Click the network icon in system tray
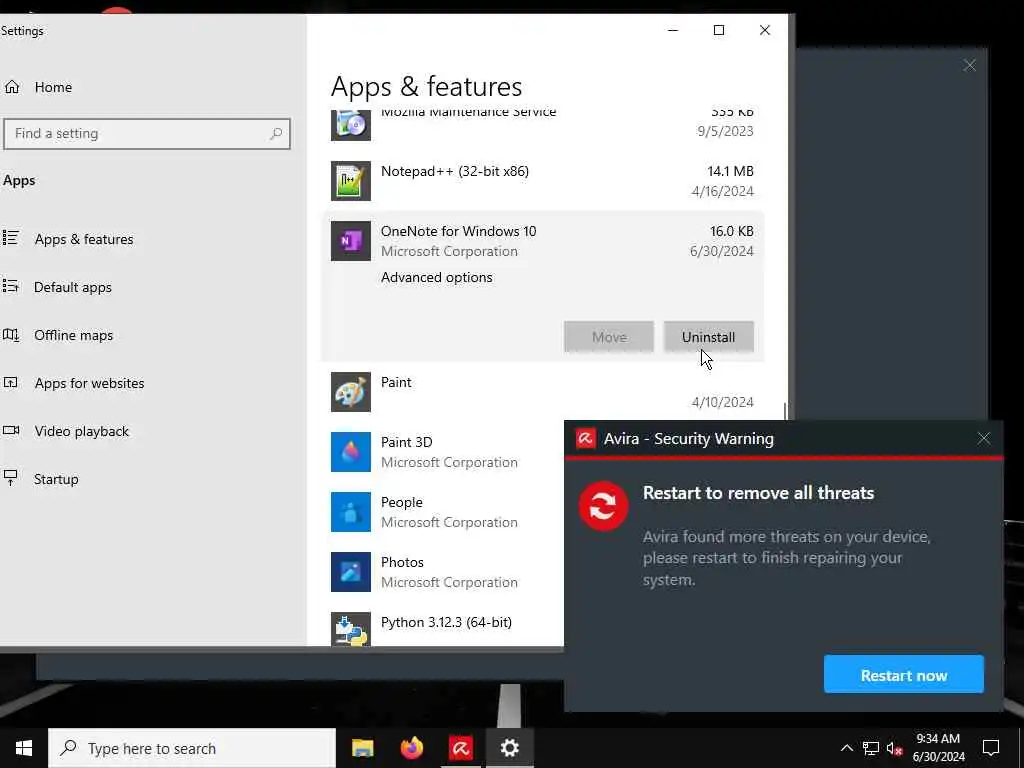The image size is (1024, 768). [x=871, y=748]
